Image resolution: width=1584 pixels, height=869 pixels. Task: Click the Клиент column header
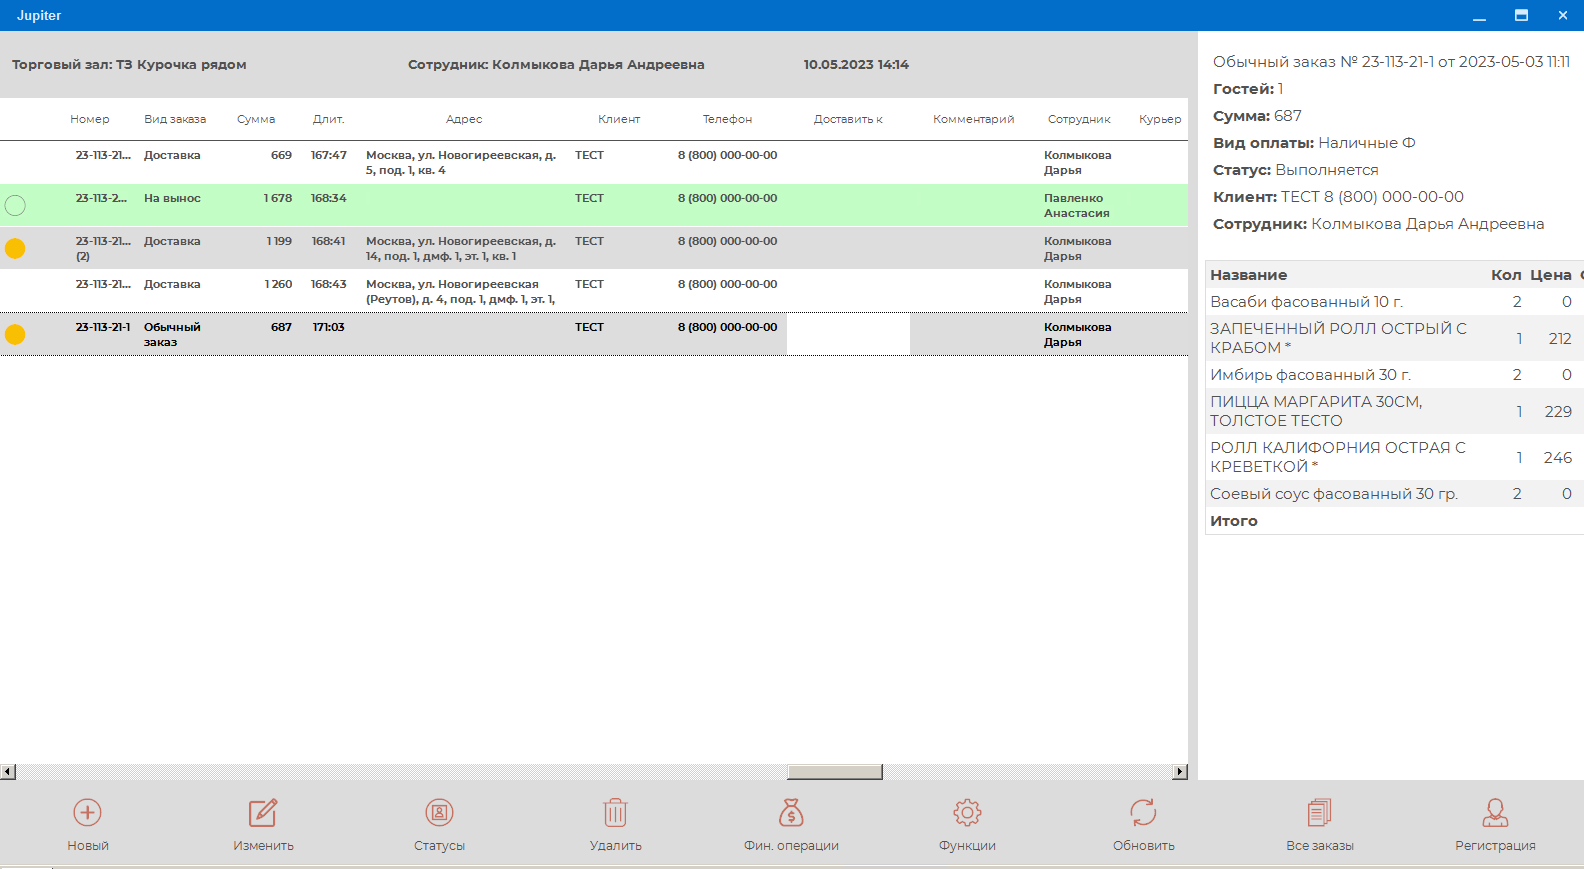click(619, 119)
